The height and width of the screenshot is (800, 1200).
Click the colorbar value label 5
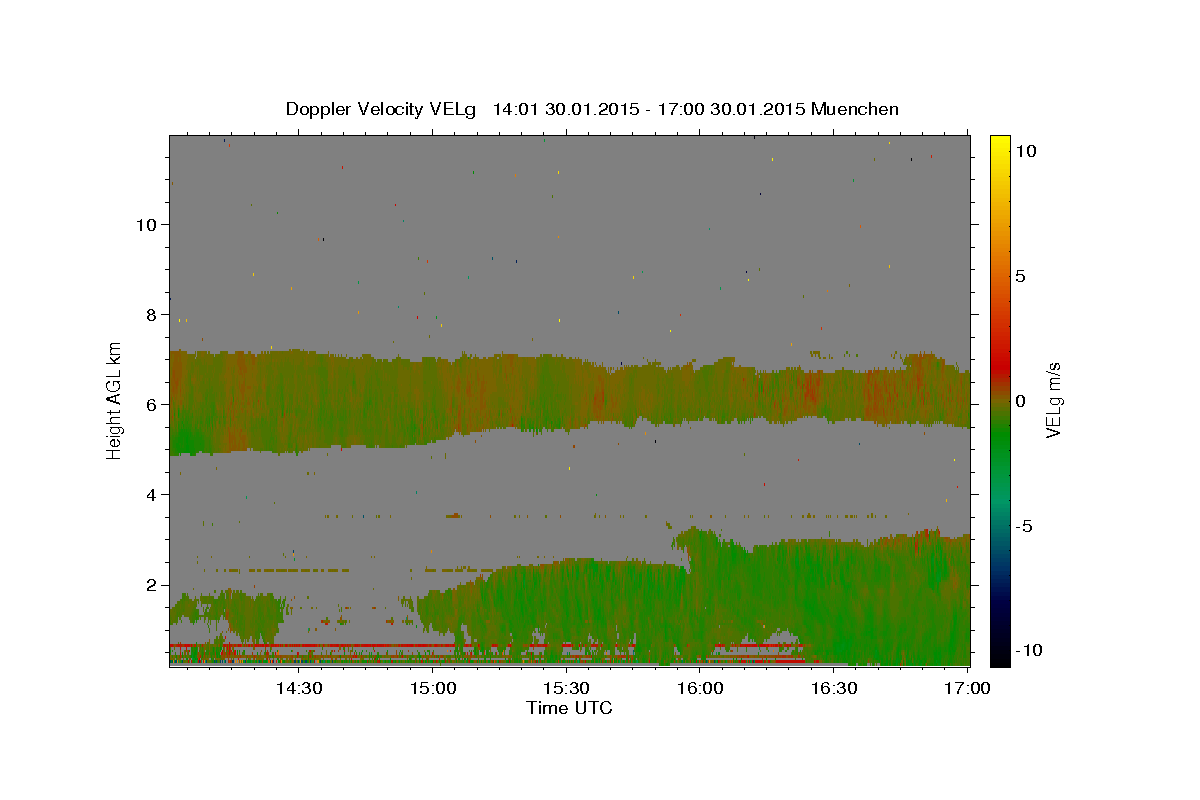[x=1020, y=276]
